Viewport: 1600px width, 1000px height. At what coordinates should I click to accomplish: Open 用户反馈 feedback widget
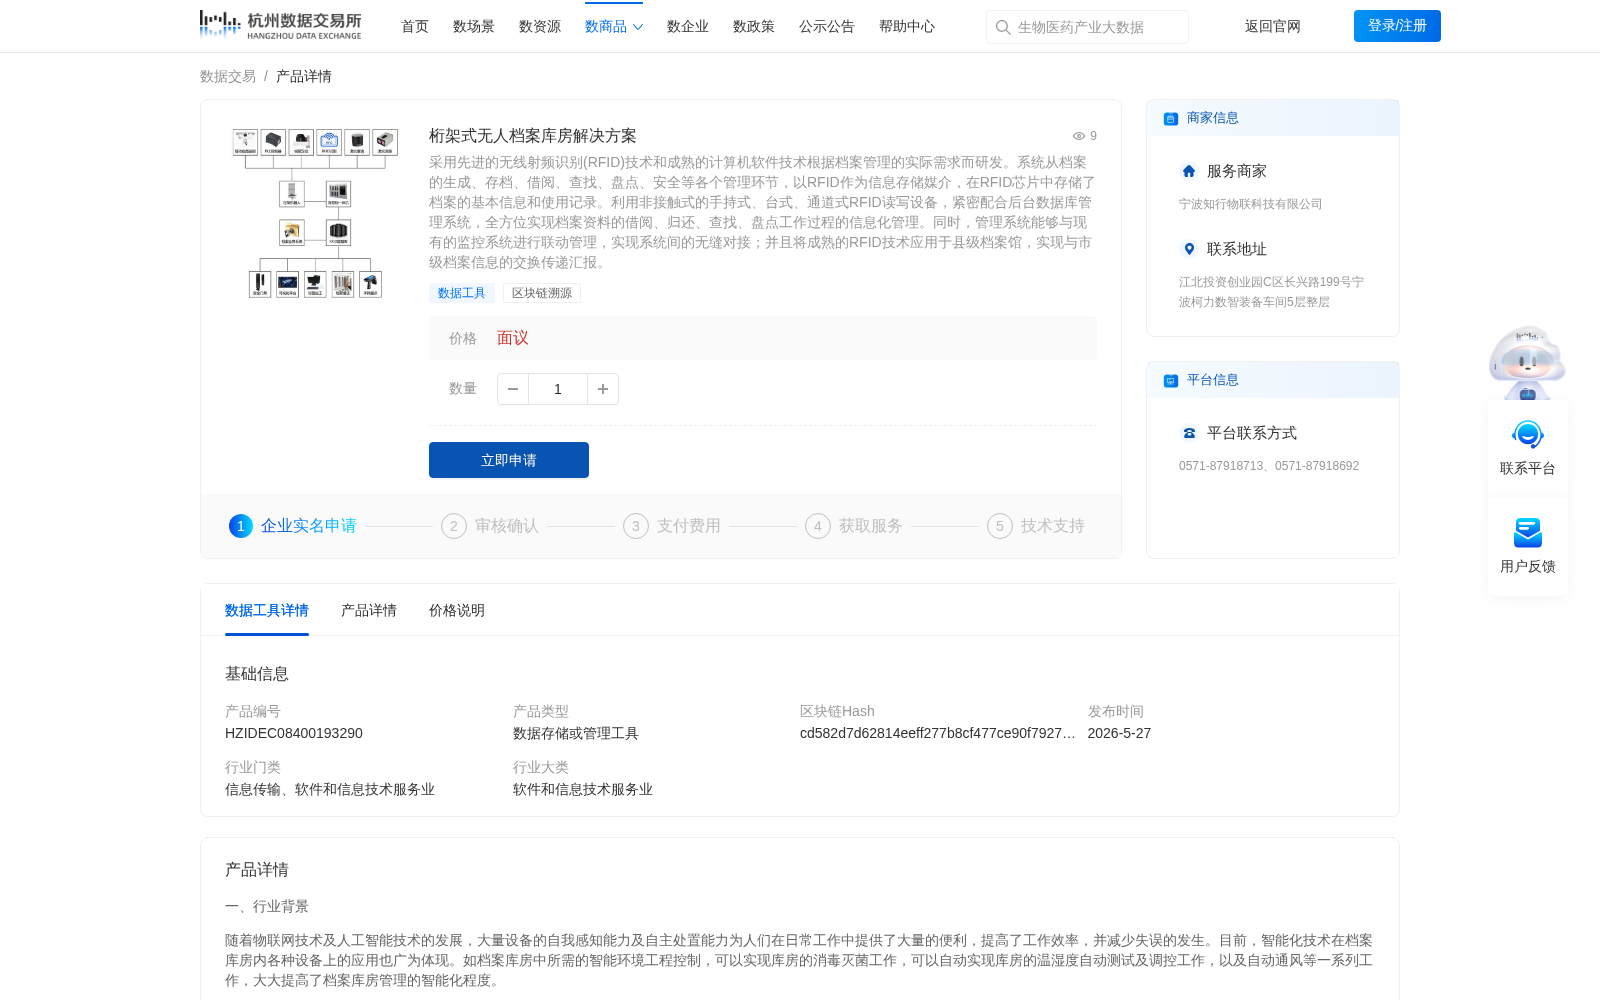click(1528, 546)
